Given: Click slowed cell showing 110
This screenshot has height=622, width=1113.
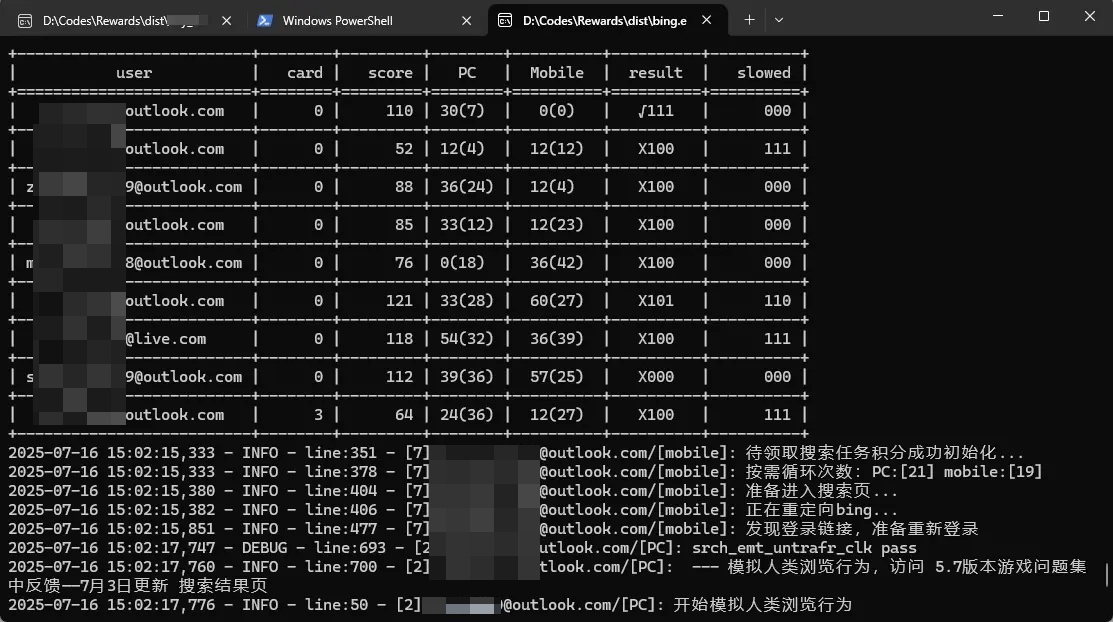Looking at the screenshot, I should point(777,300).
